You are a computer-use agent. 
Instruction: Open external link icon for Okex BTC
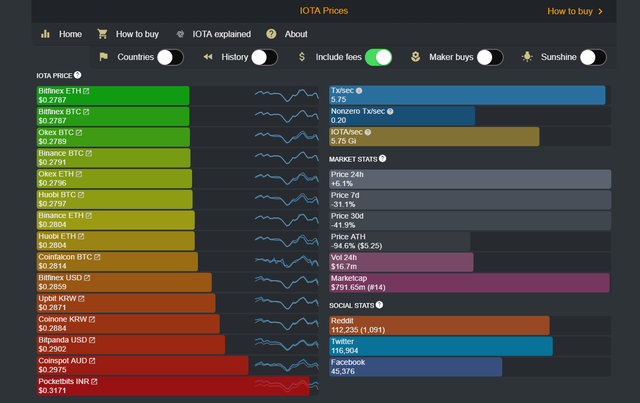coord(79,133)
